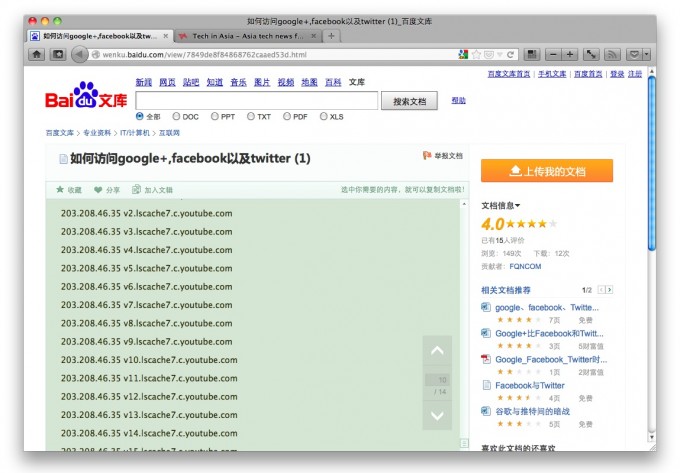
Task: Open the 贴吧 navigation link
Action: (x=191, y=82)
